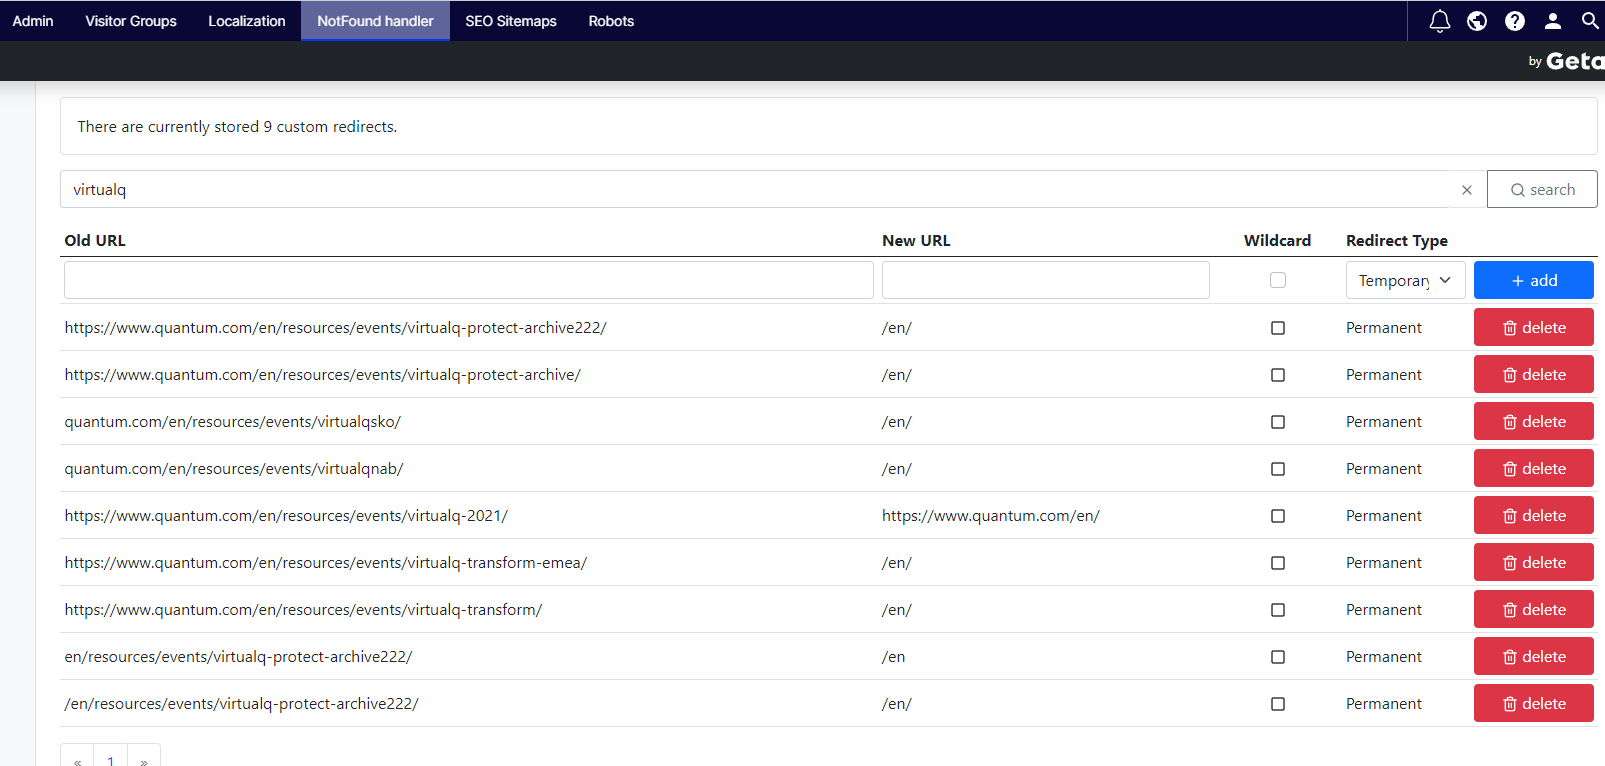Open the user profile icon
The height and width of the screenshot is (766, 1605).
click(x=1553, y=21)
